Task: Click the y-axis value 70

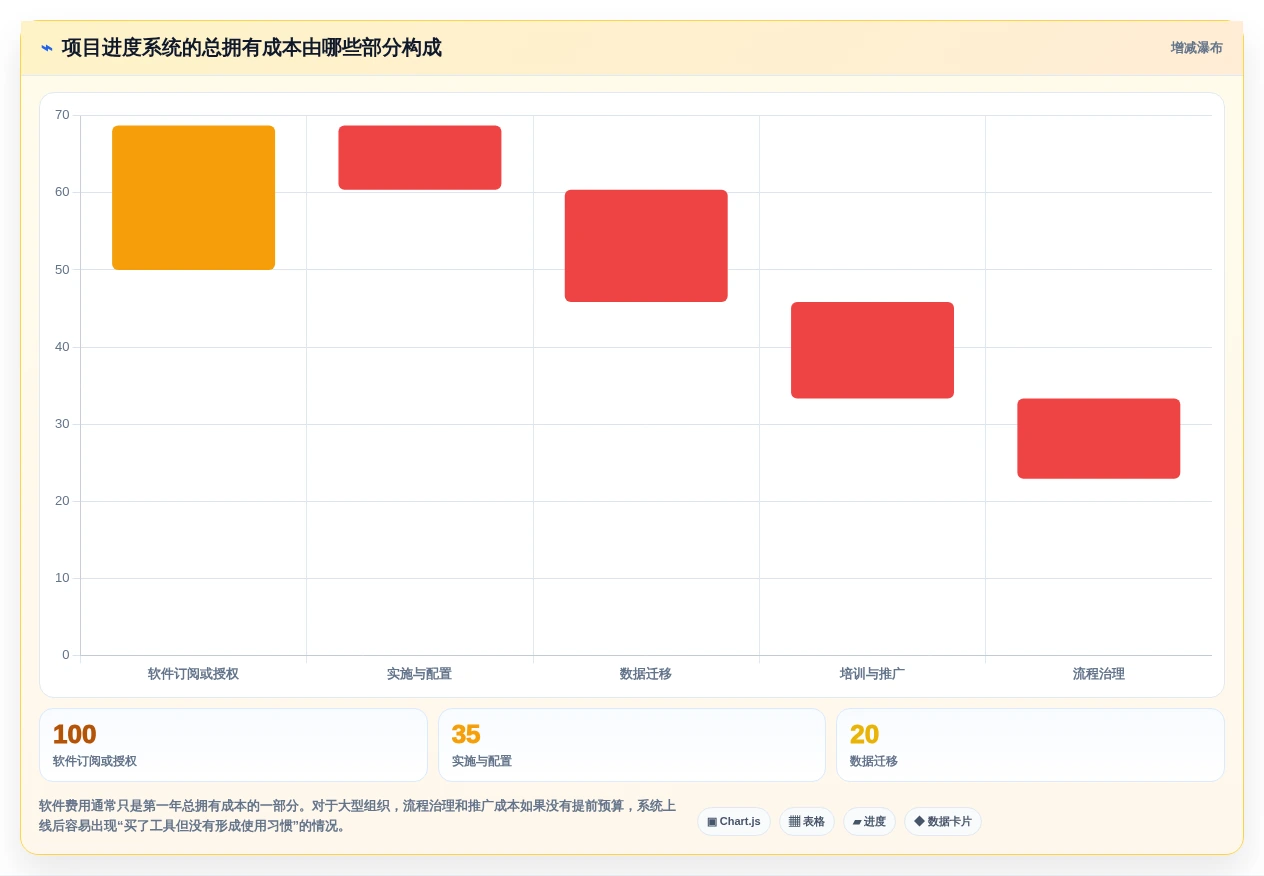Action: click(x=62, y=115)
